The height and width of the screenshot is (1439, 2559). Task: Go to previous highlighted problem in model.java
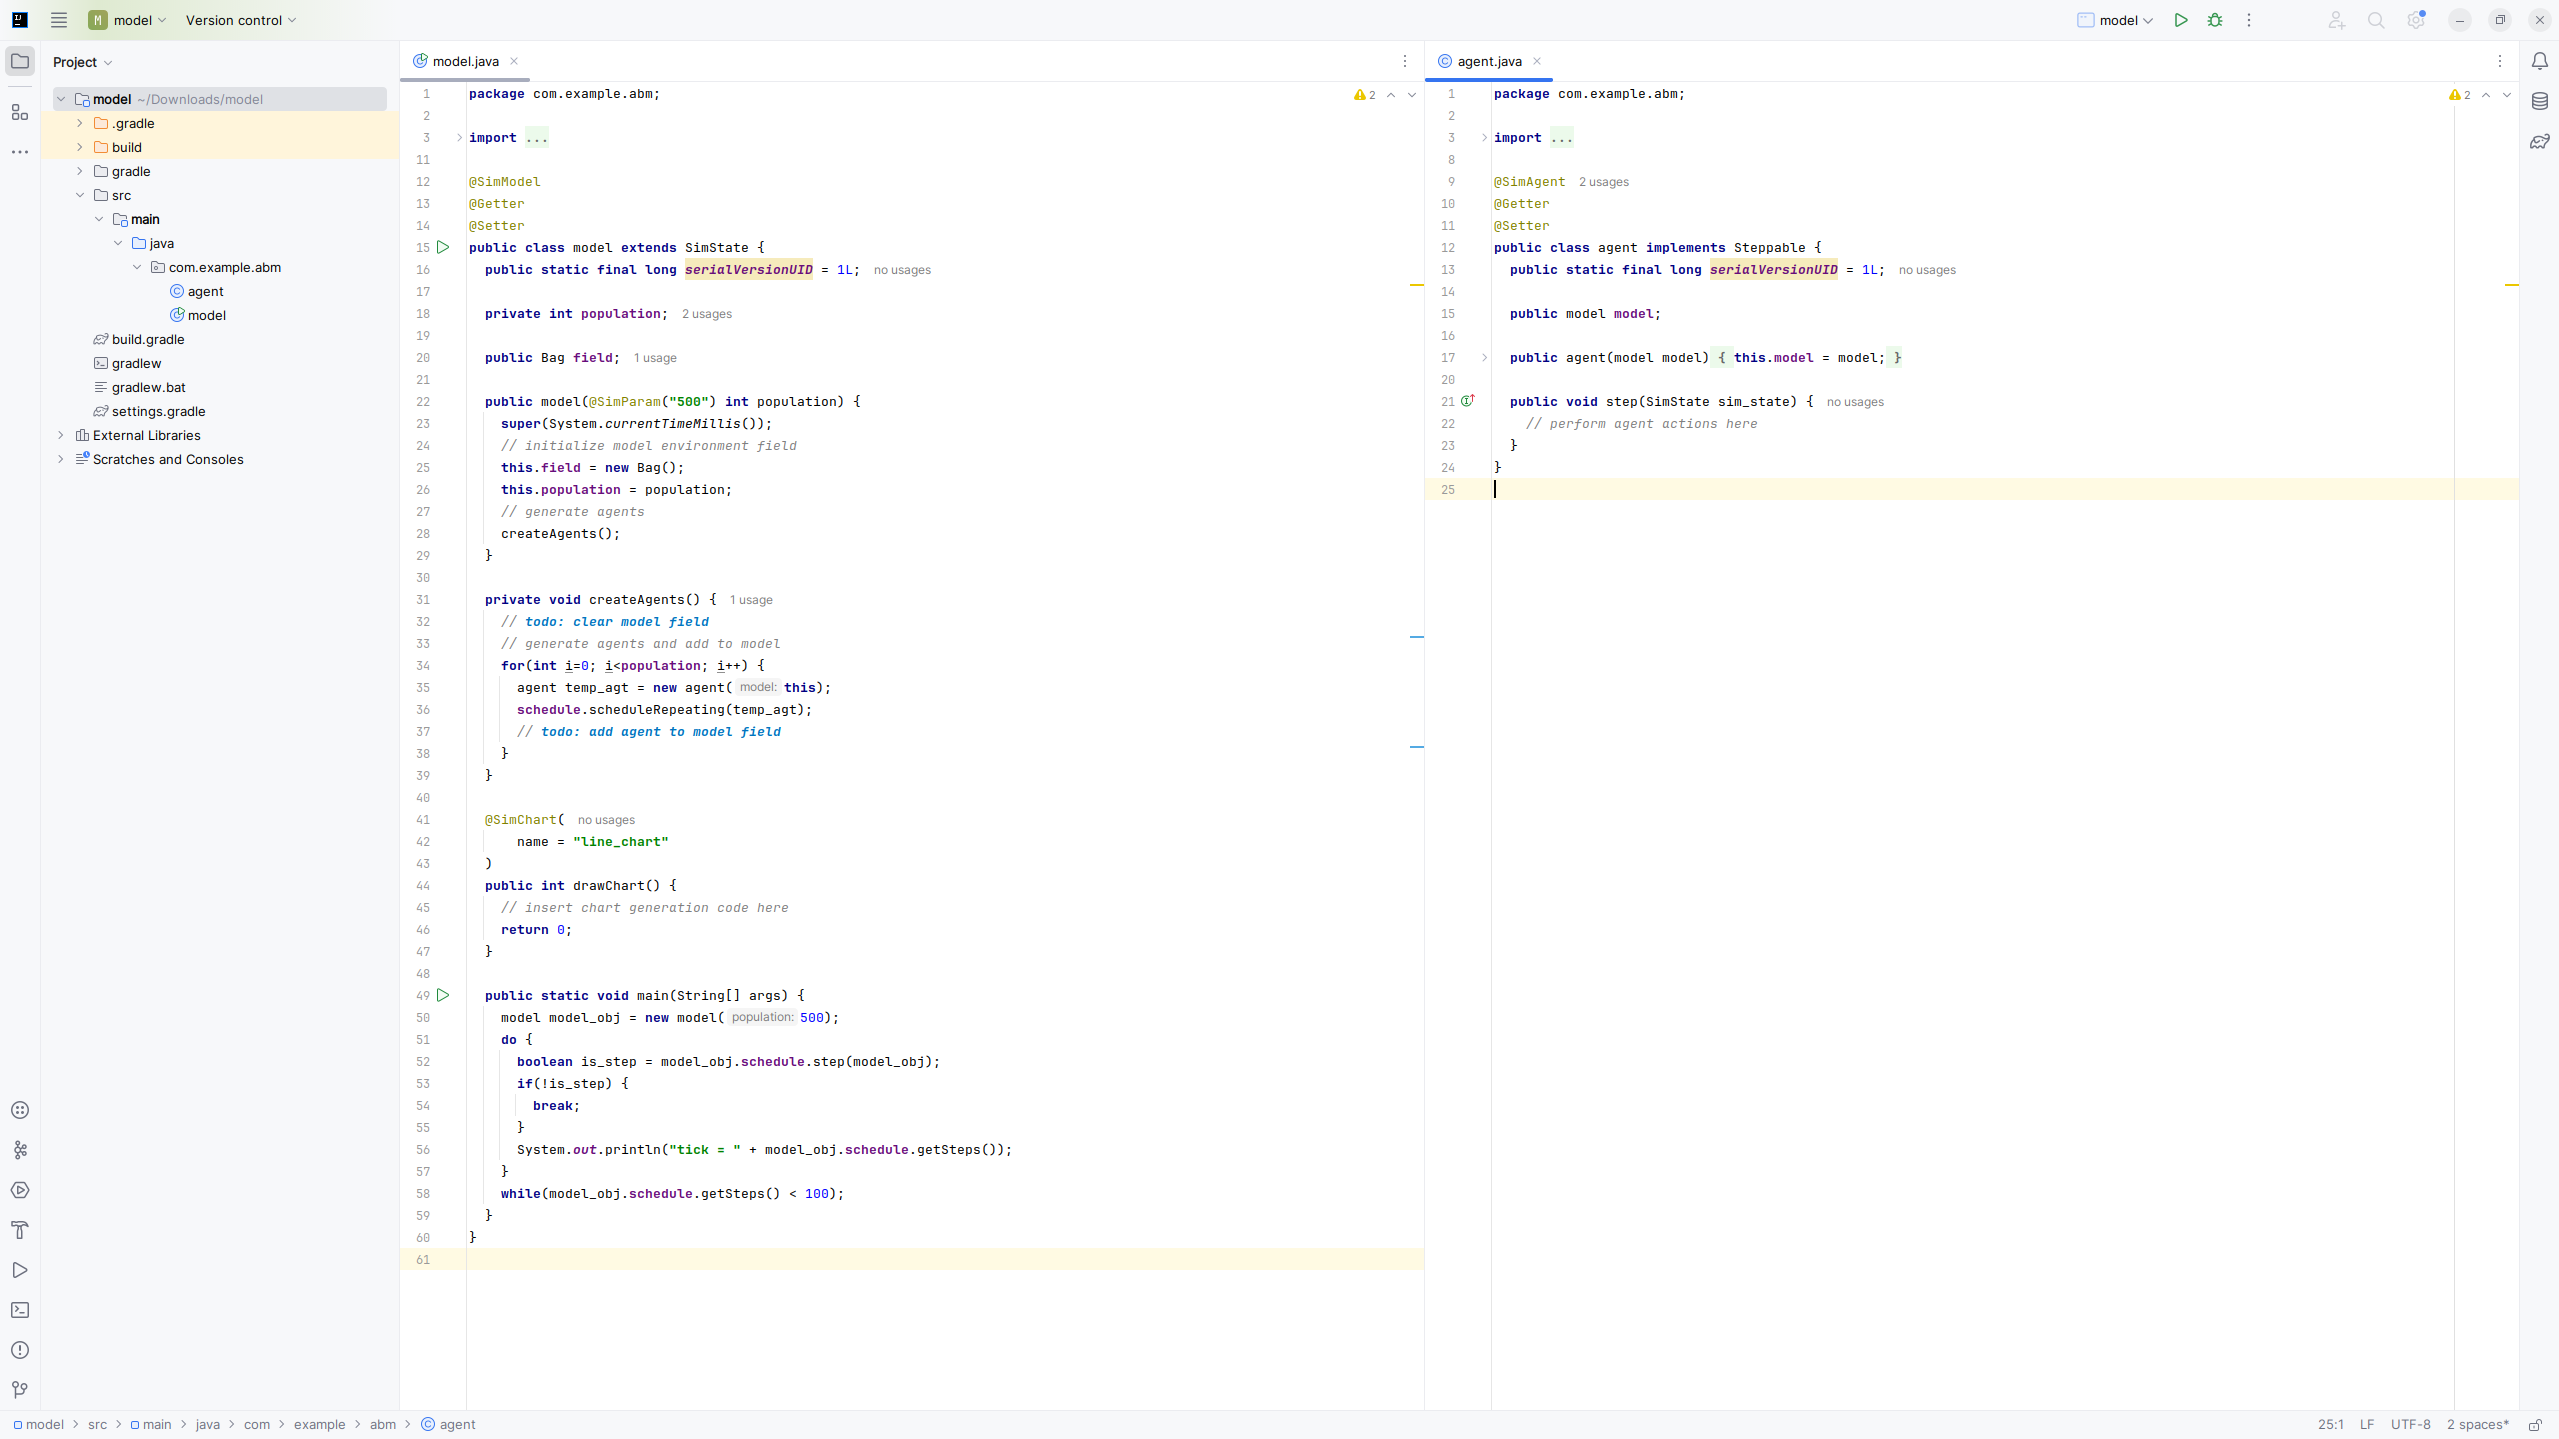[1391, 95]
